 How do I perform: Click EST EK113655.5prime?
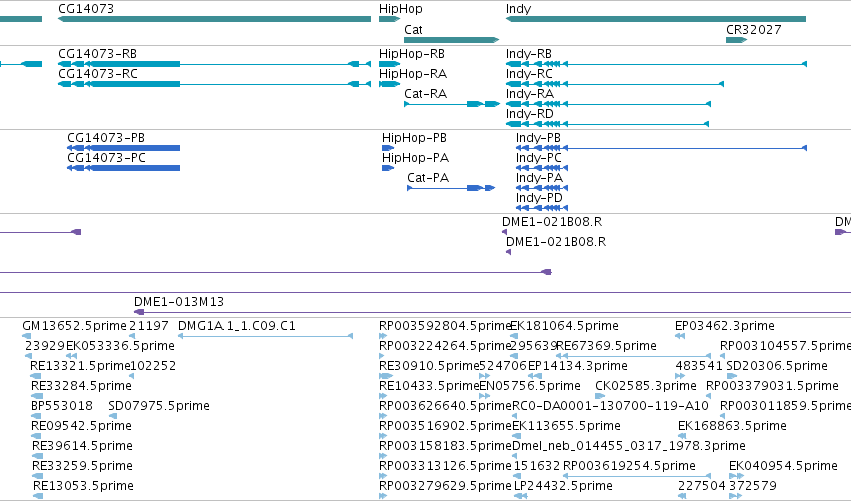[567, 426]
